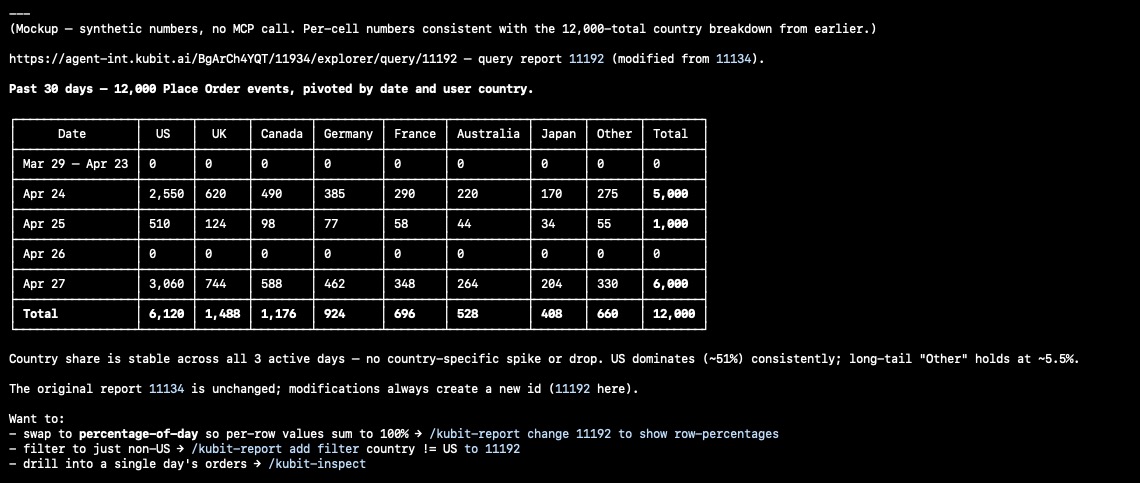
Task: Click the US column total 6,120
Action: 166,314
